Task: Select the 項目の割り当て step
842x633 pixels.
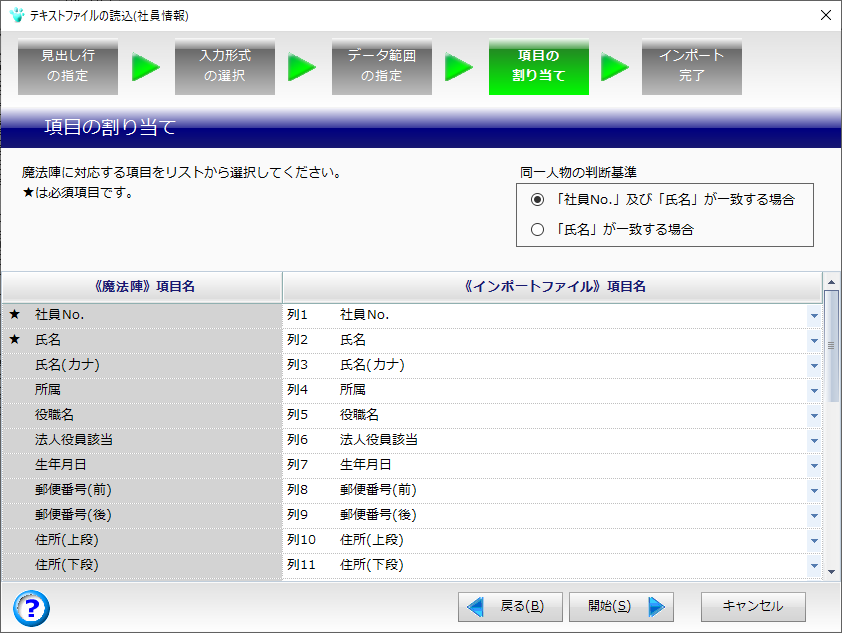Action: (539, 66)
